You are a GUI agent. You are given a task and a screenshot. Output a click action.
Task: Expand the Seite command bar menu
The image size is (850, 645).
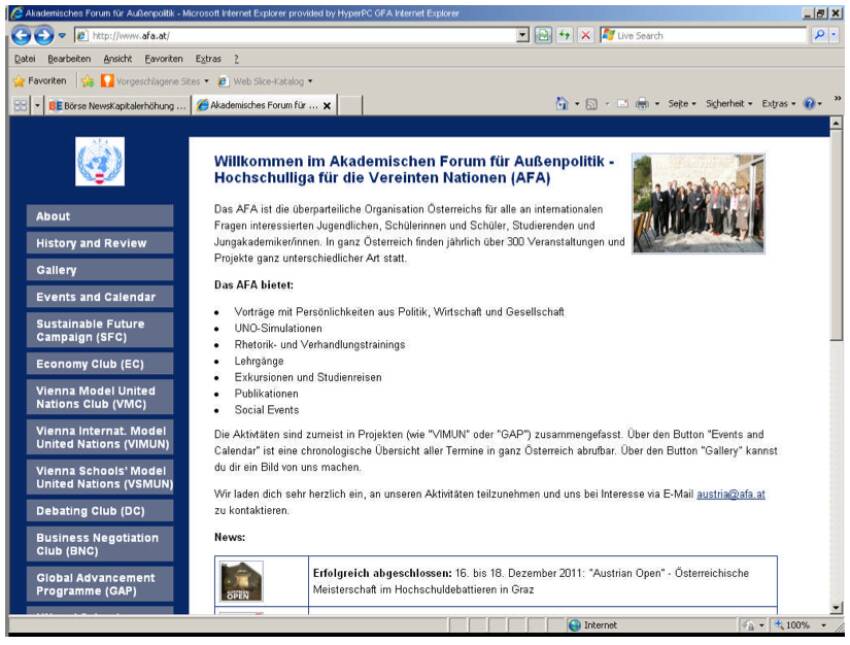point(682,104)
